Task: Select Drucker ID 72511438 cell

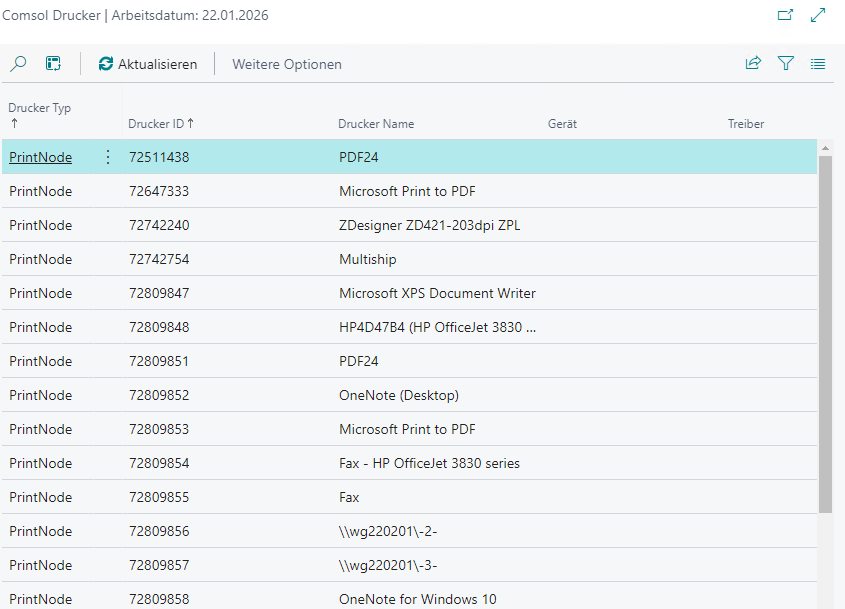Action: click(x=159, y=157)
